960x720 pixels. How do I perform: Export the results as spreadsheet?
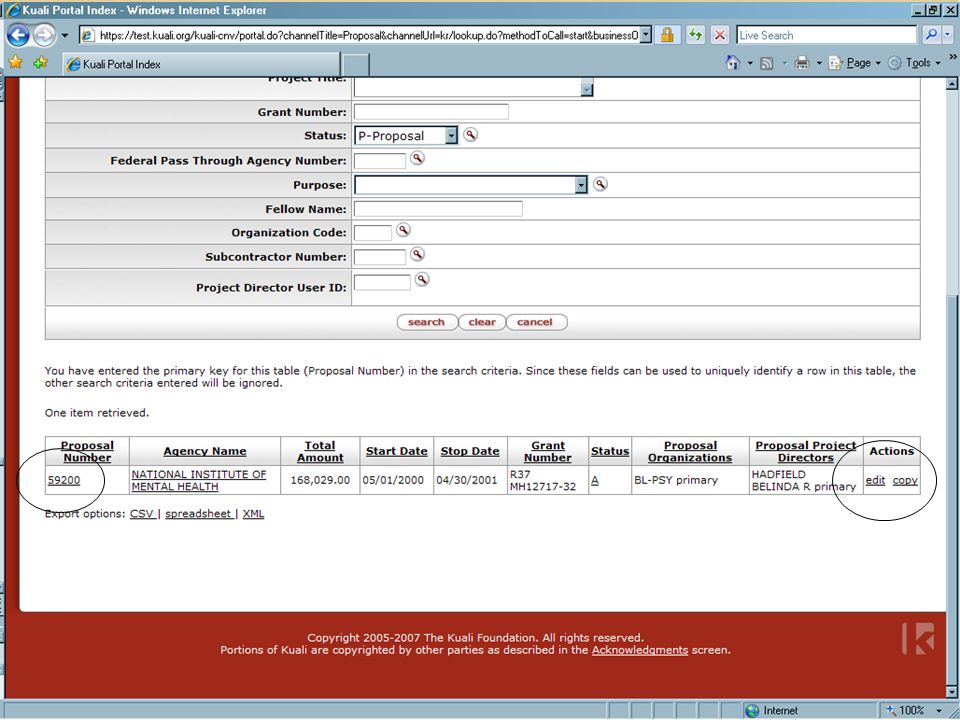pyautogui.click(x=198, y=514)
